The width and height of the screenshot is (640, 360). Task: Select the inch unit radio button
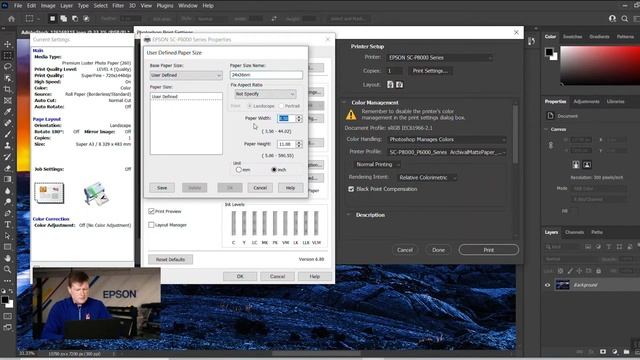(274, 170)
